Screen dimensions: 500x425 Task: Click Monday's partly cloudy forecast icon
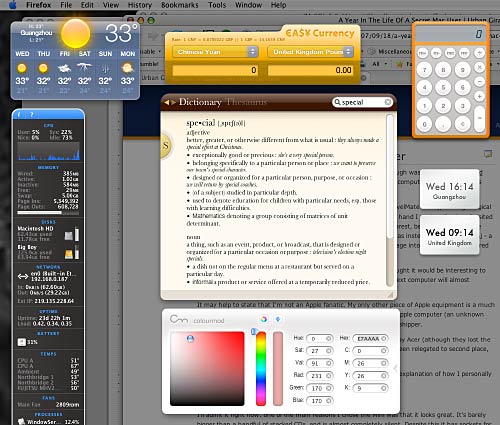tap(127, 68)
